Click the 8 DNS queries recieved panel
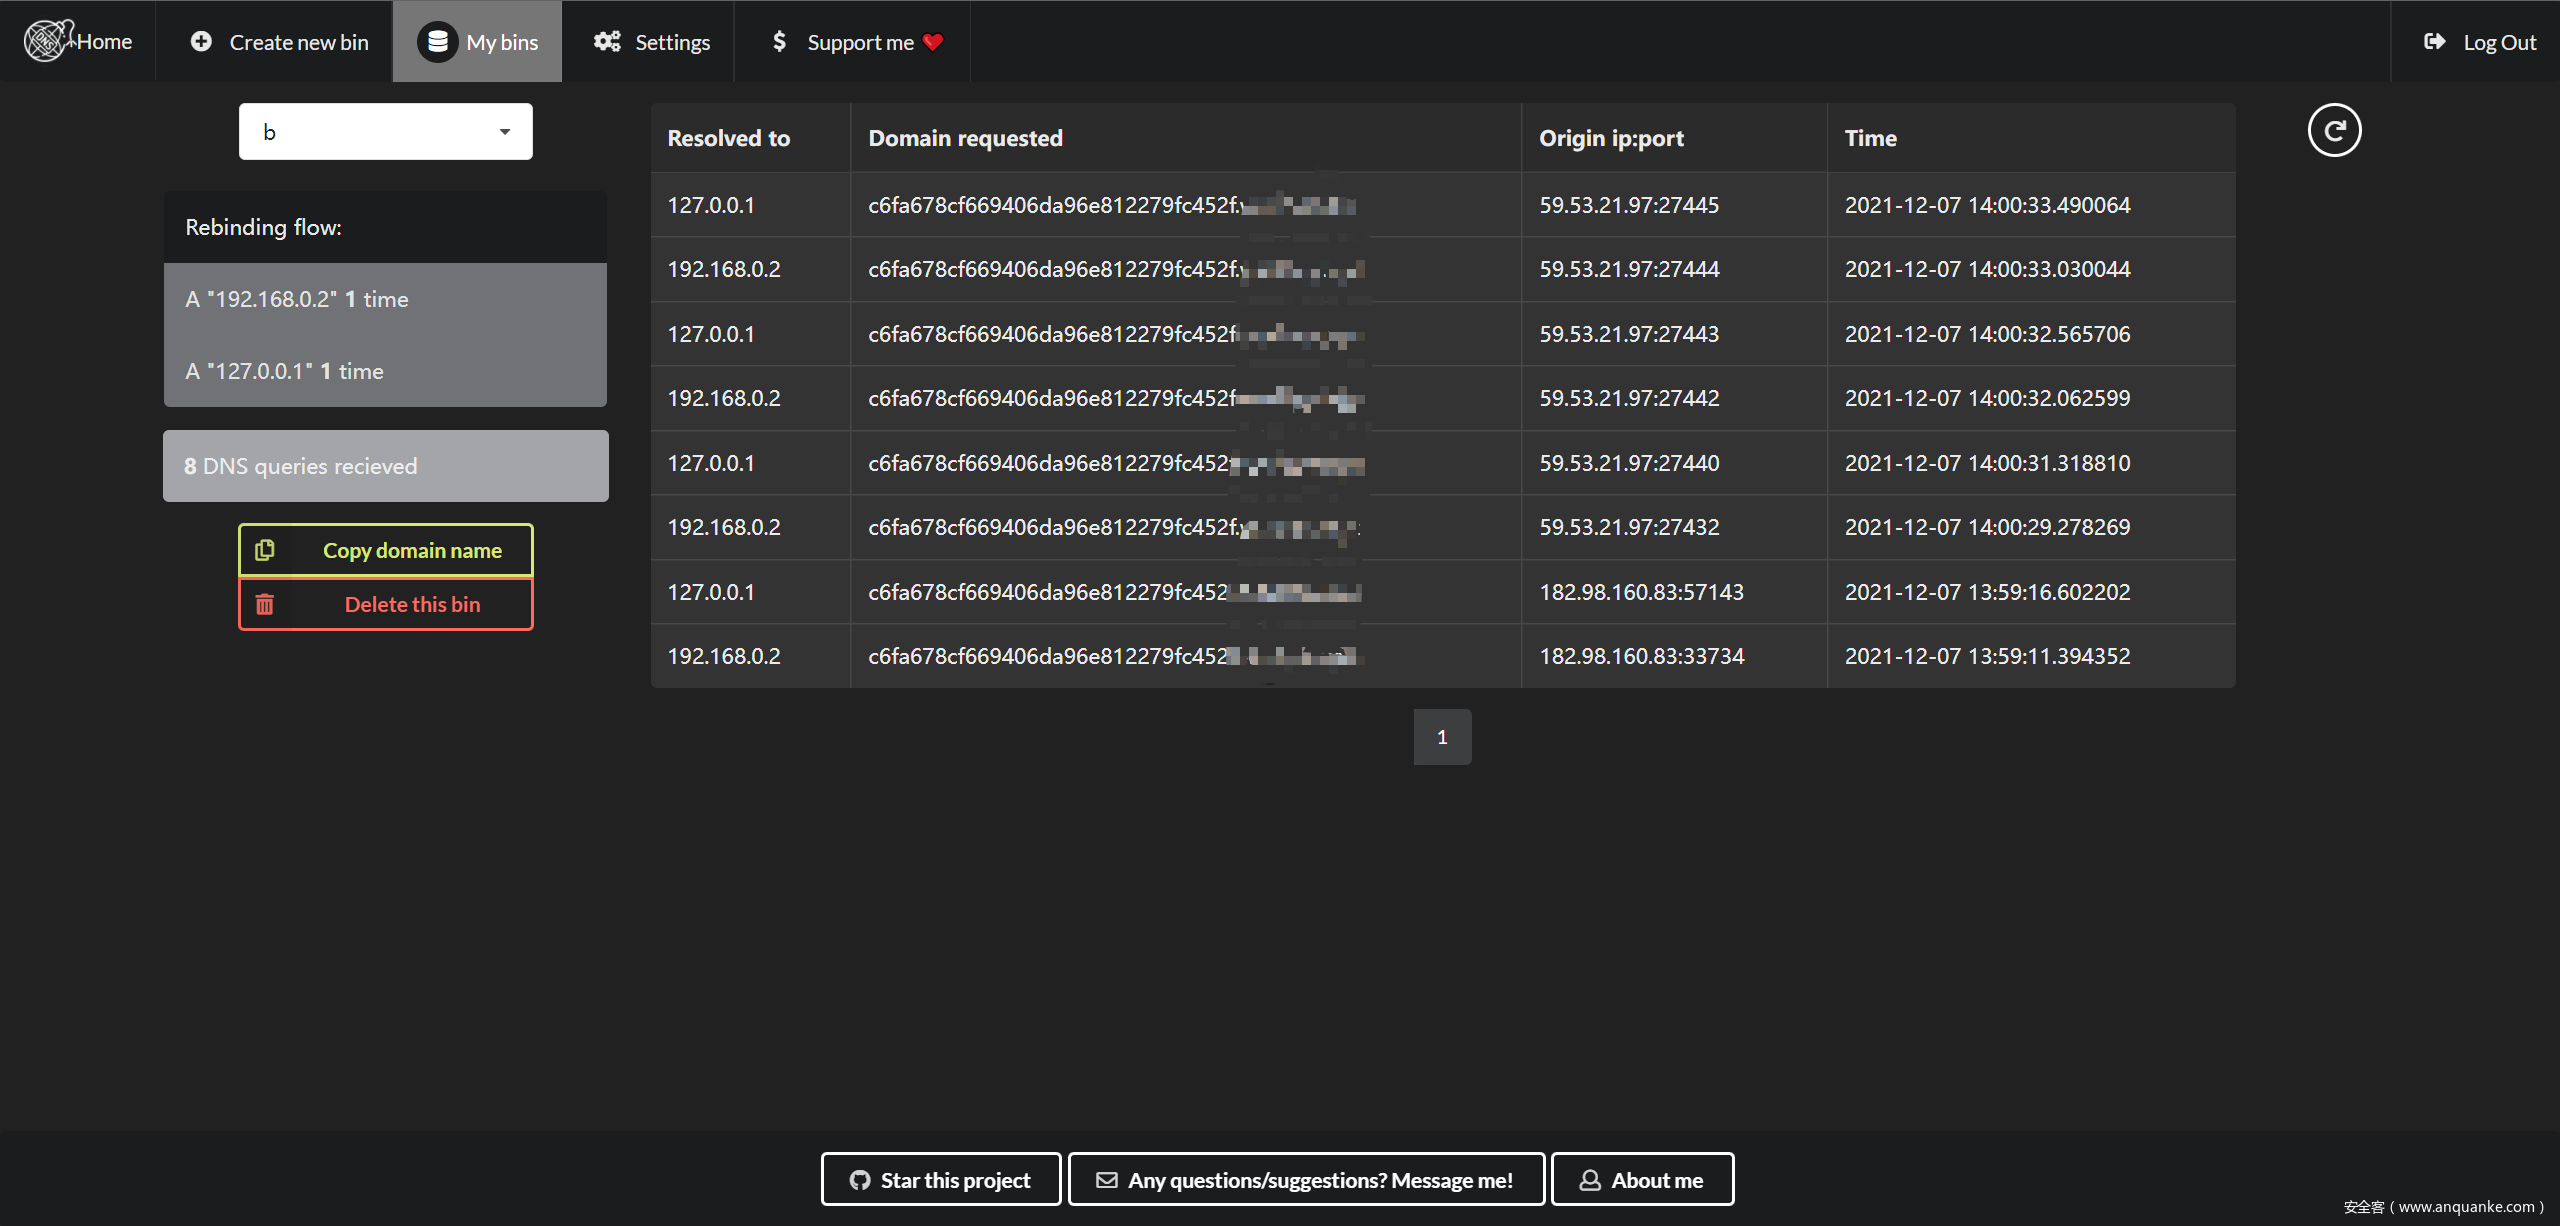2560x1226 pixels. tap(385, 466)
